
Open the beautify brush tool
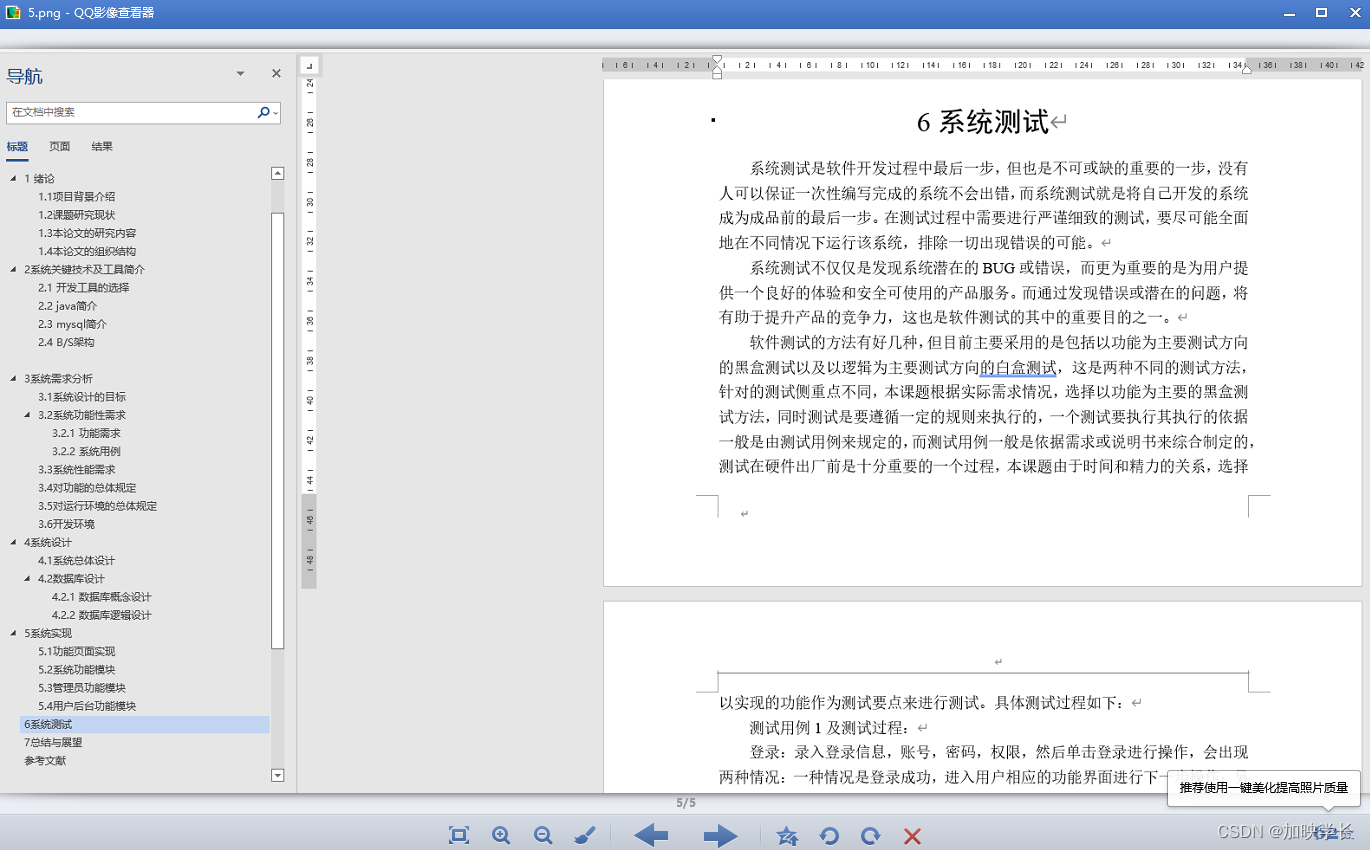(x=585, y=835)
